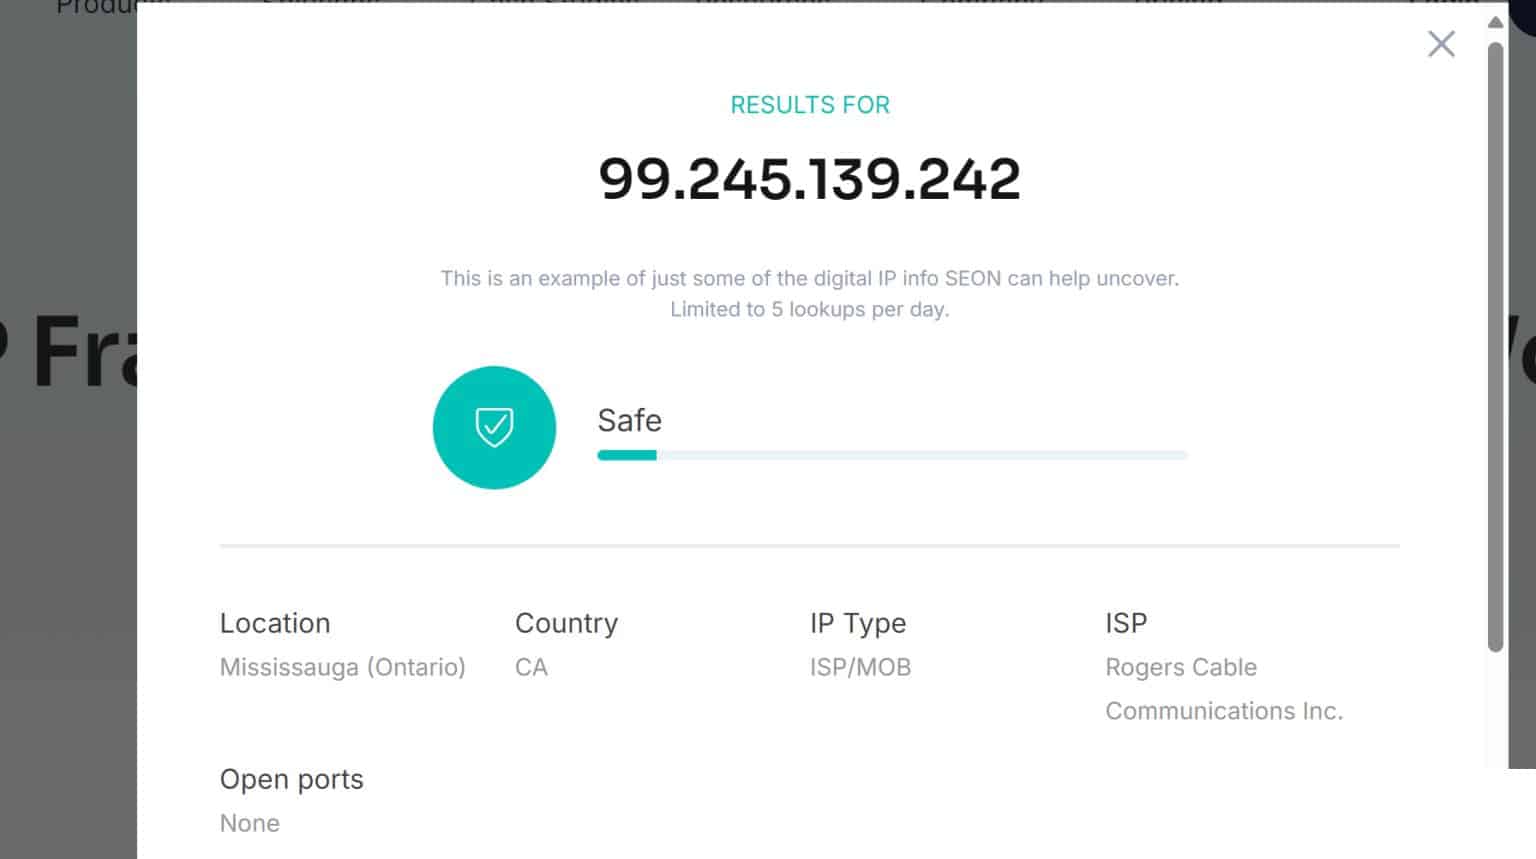1536x859 pixels.
Task: Expand details for Mississauga (Ontario) location
Action: click(x=343, y=667)
